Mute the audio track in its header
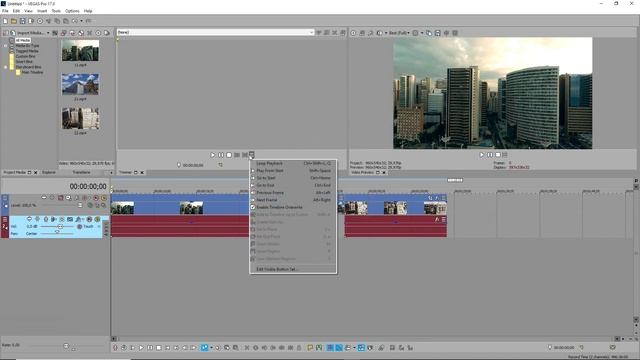 (x=89, y=219)
